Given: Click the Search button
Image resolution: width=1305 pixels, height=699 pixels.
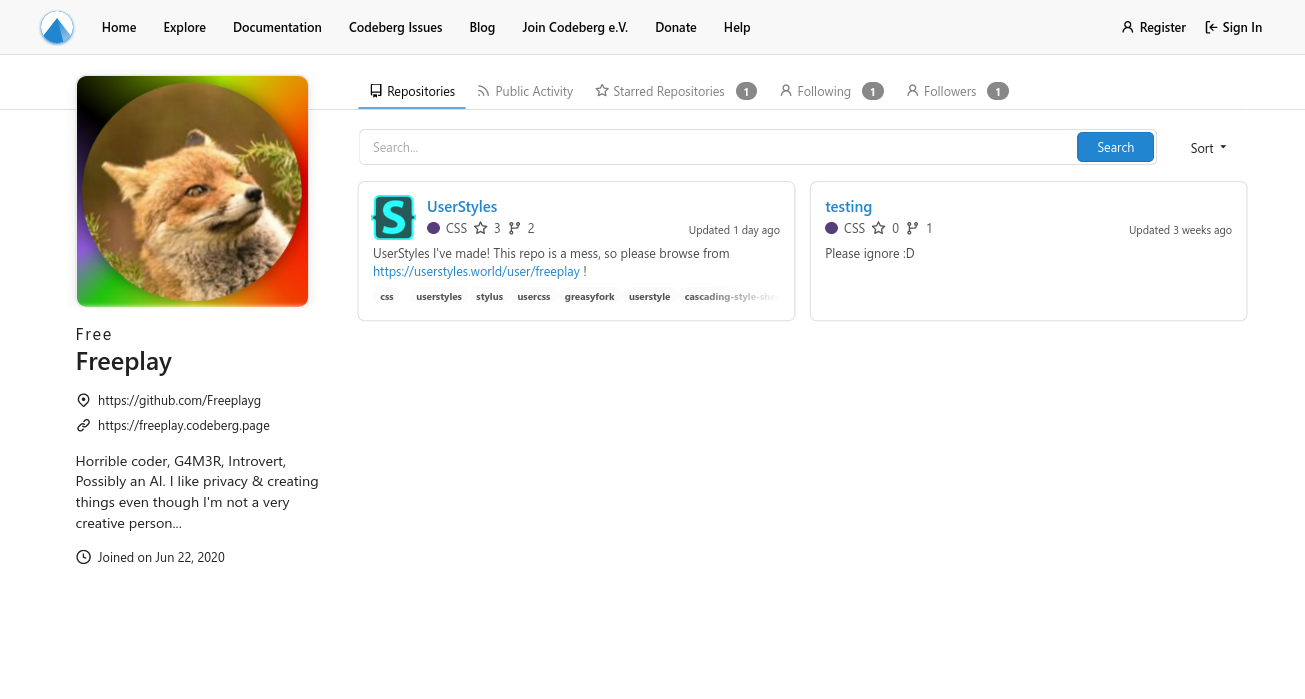Looking at the screenshot, I should pyautogui.click(x=1115, y=147).
